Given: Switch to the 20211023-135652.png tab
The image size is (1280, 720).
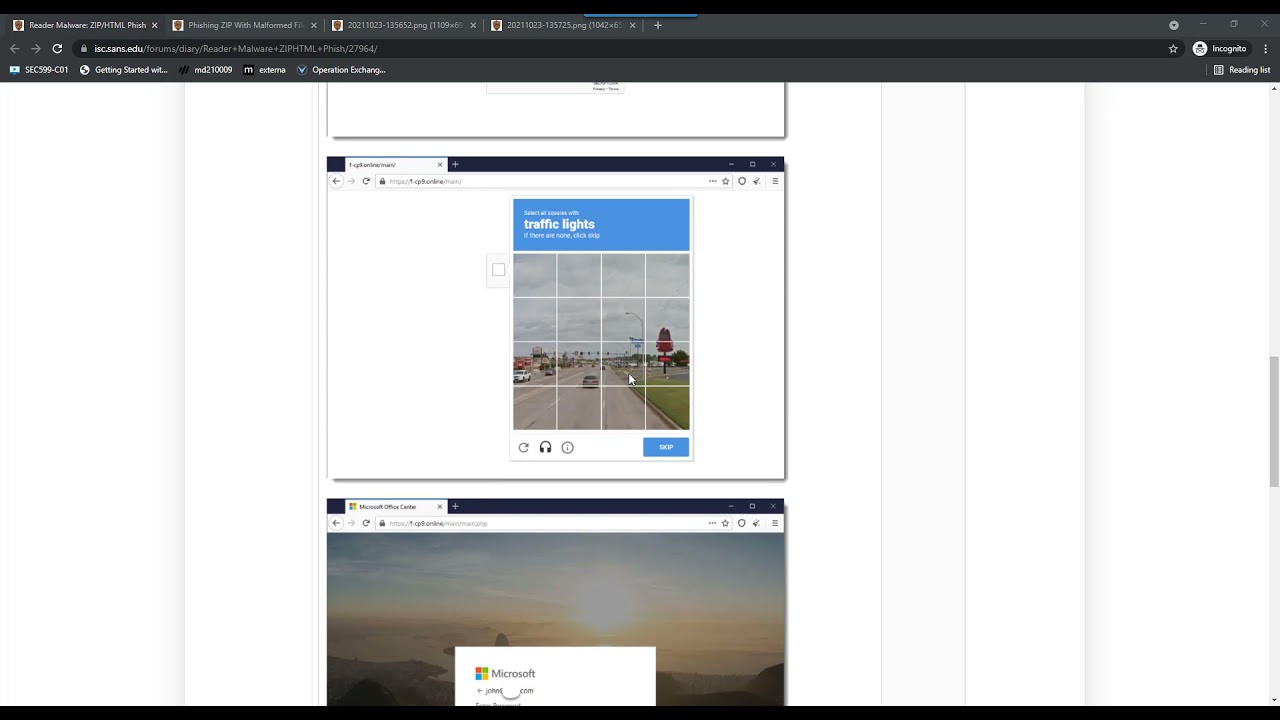Looking at the screenshot, I should point(403,25).
